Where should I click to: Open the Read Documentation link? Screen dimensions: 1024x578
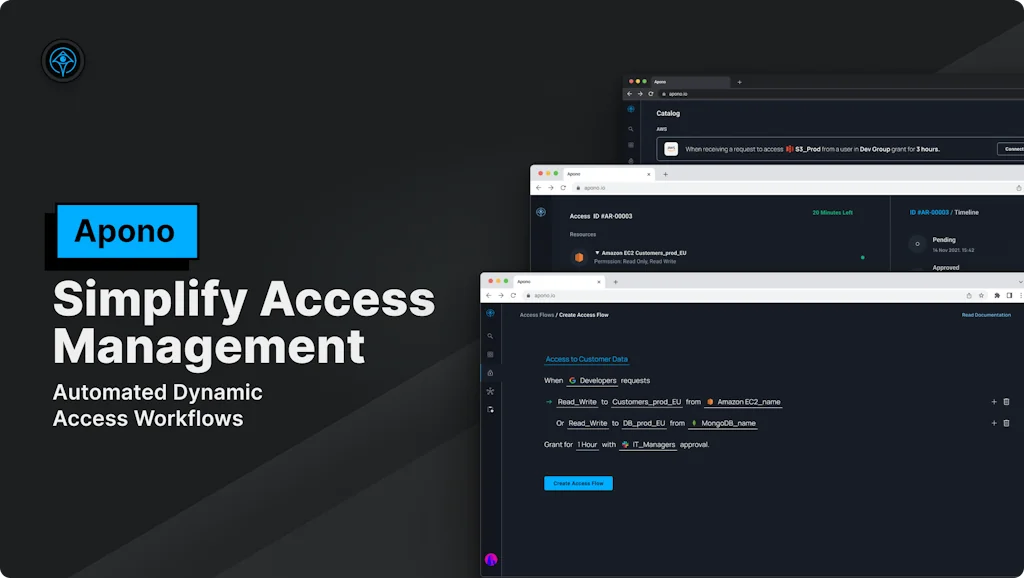986,315
